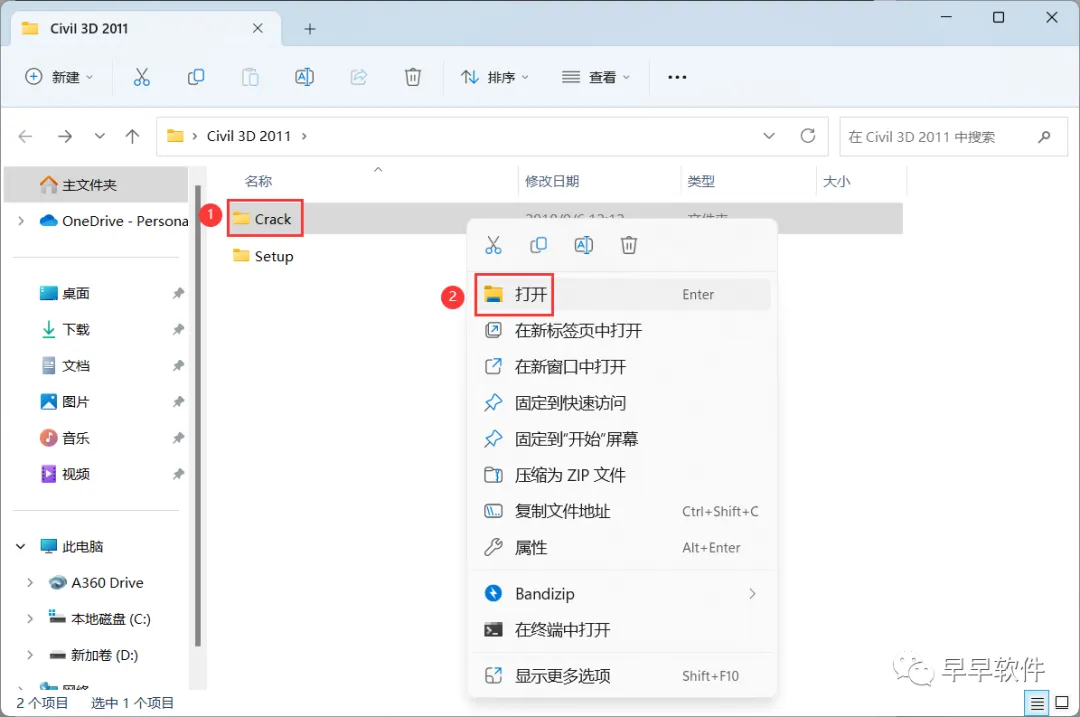Expand the 本地磁盘 (C:) tree node

[x=30, y=619]
